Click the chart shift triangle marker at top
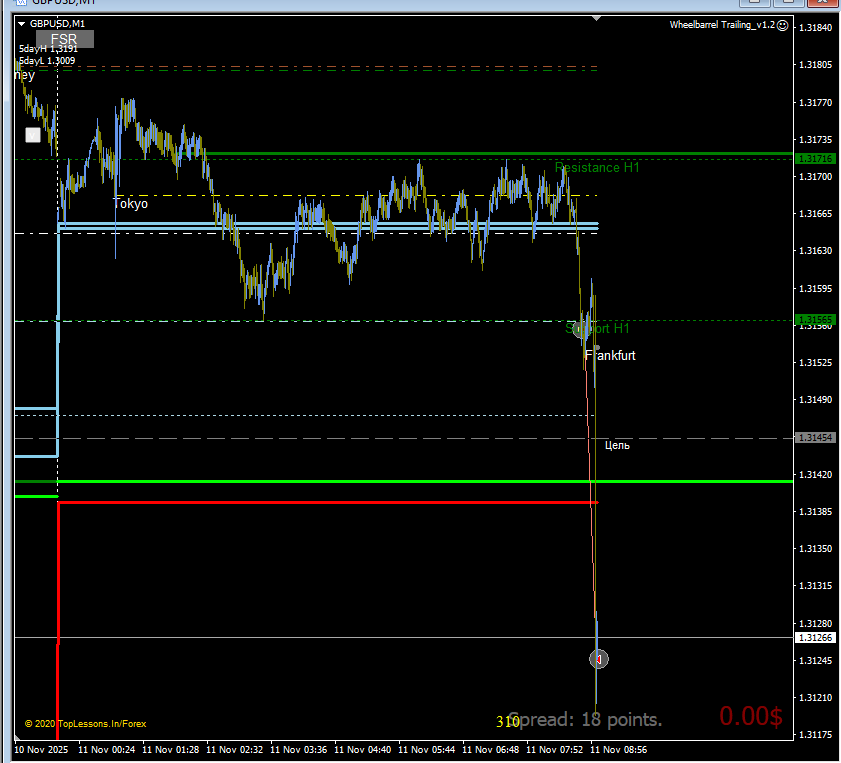 [x=596, y=19]
